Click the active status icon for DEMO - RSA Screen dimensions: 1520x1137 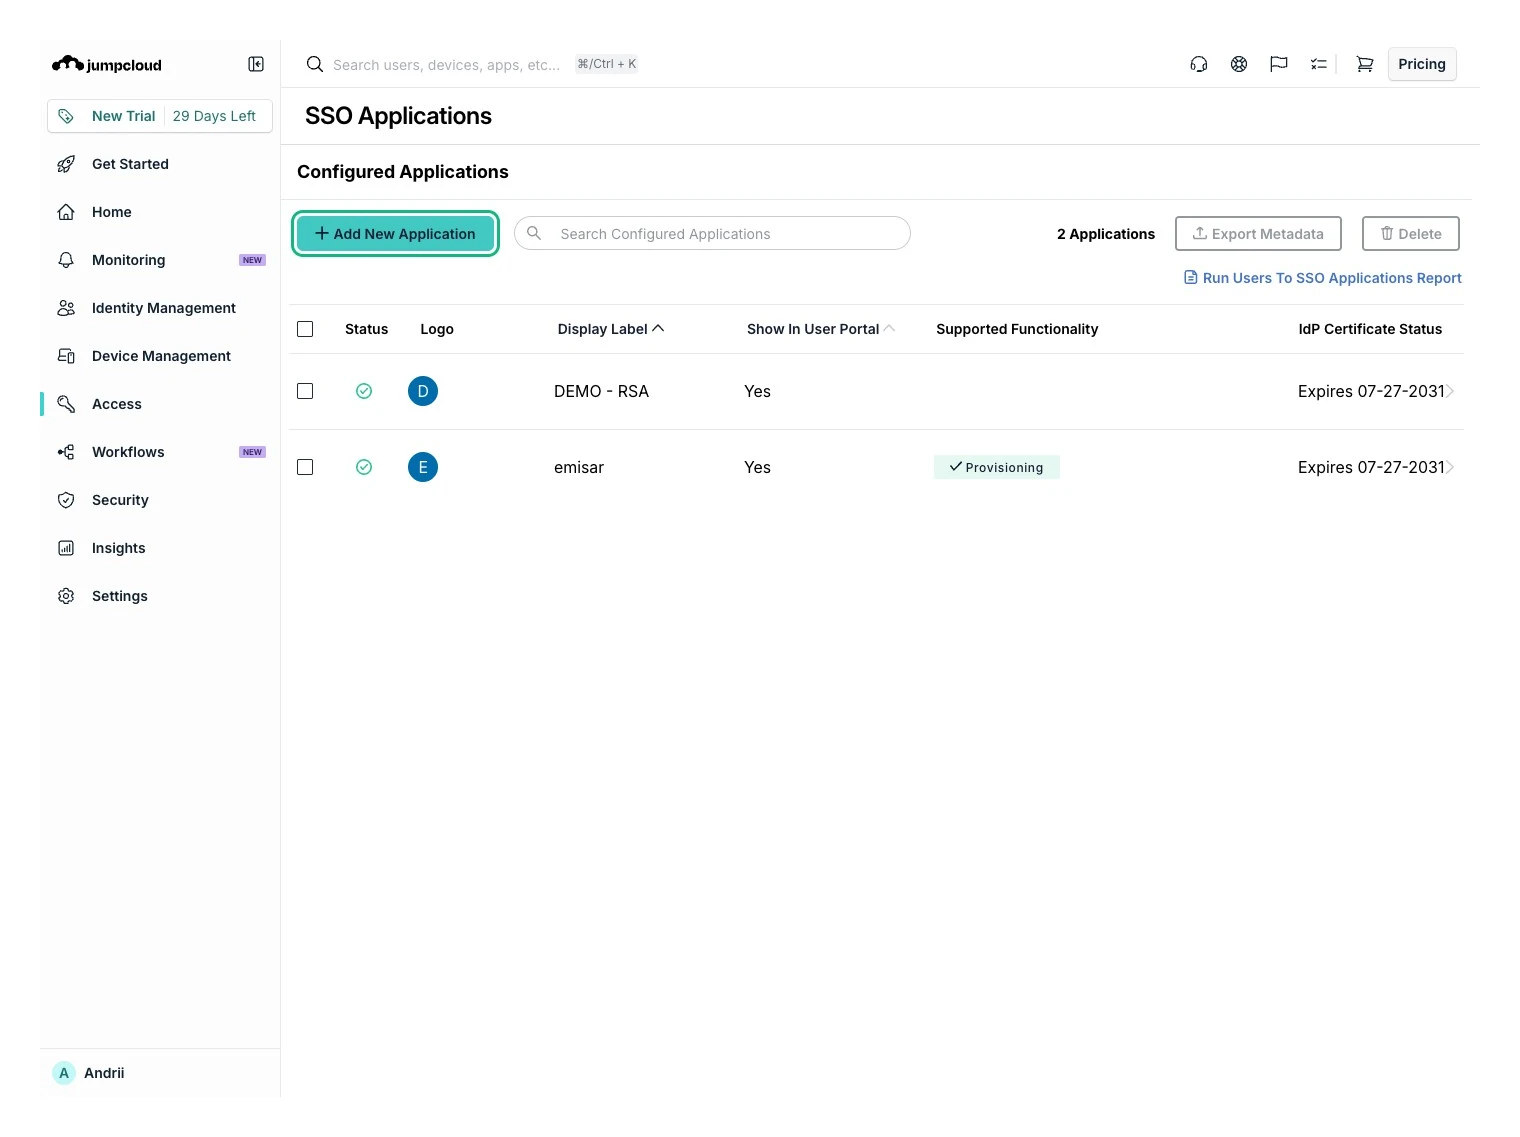[364, 391]
